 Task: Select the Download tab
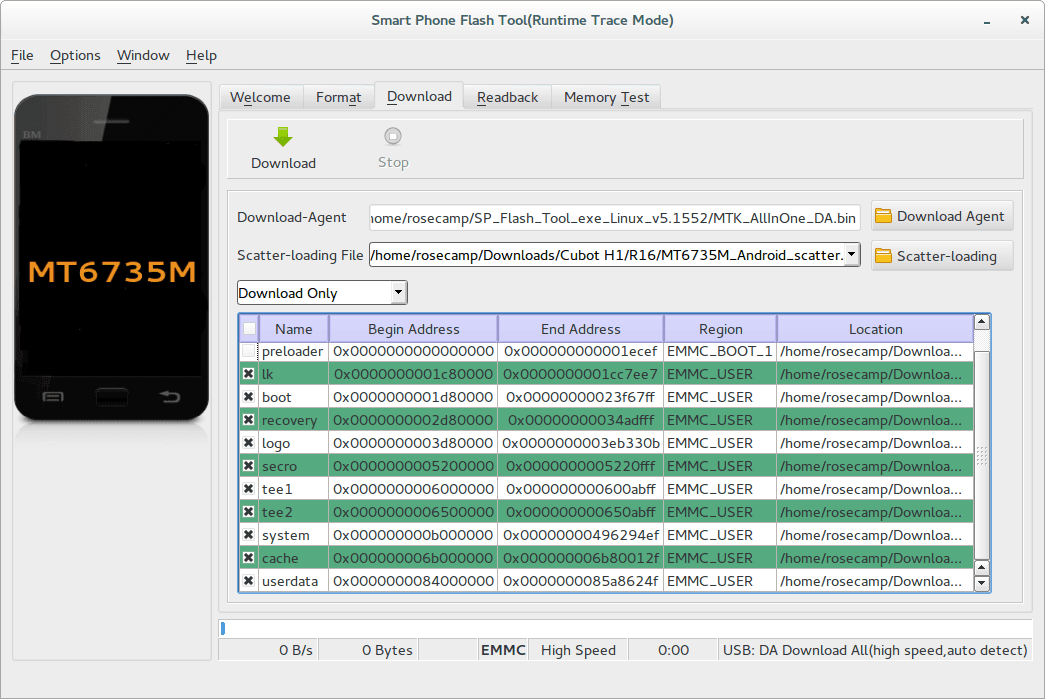pyautogui.click(x=419, y=96)
